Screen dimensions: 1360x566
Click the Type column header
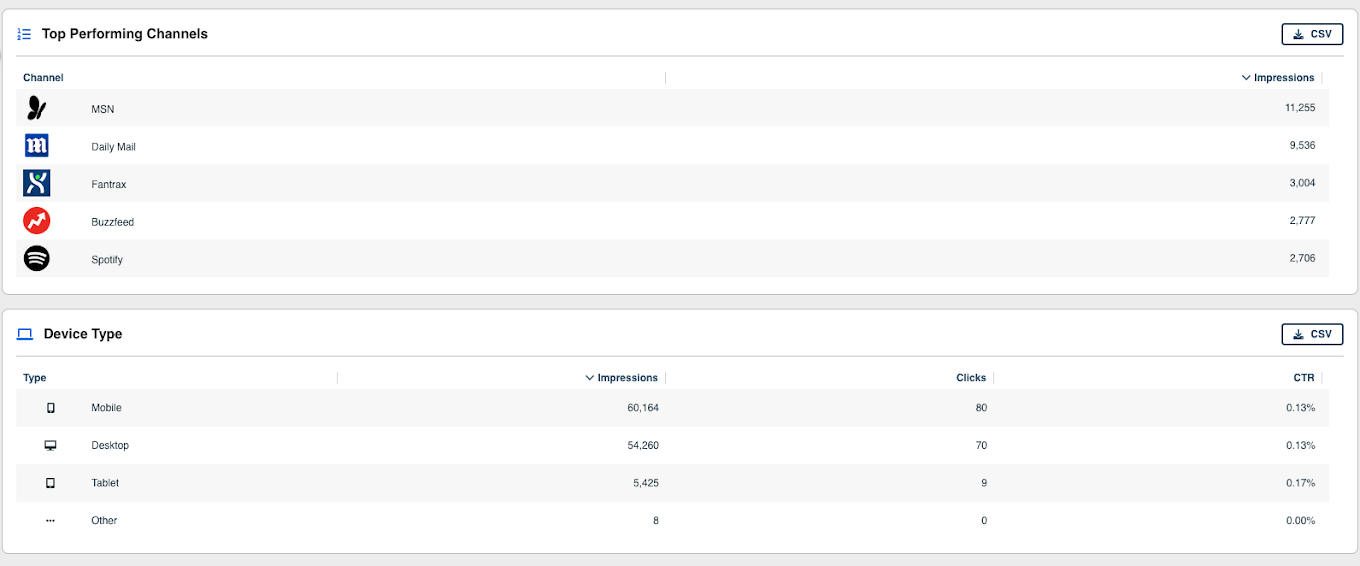[x=35, y=378]
